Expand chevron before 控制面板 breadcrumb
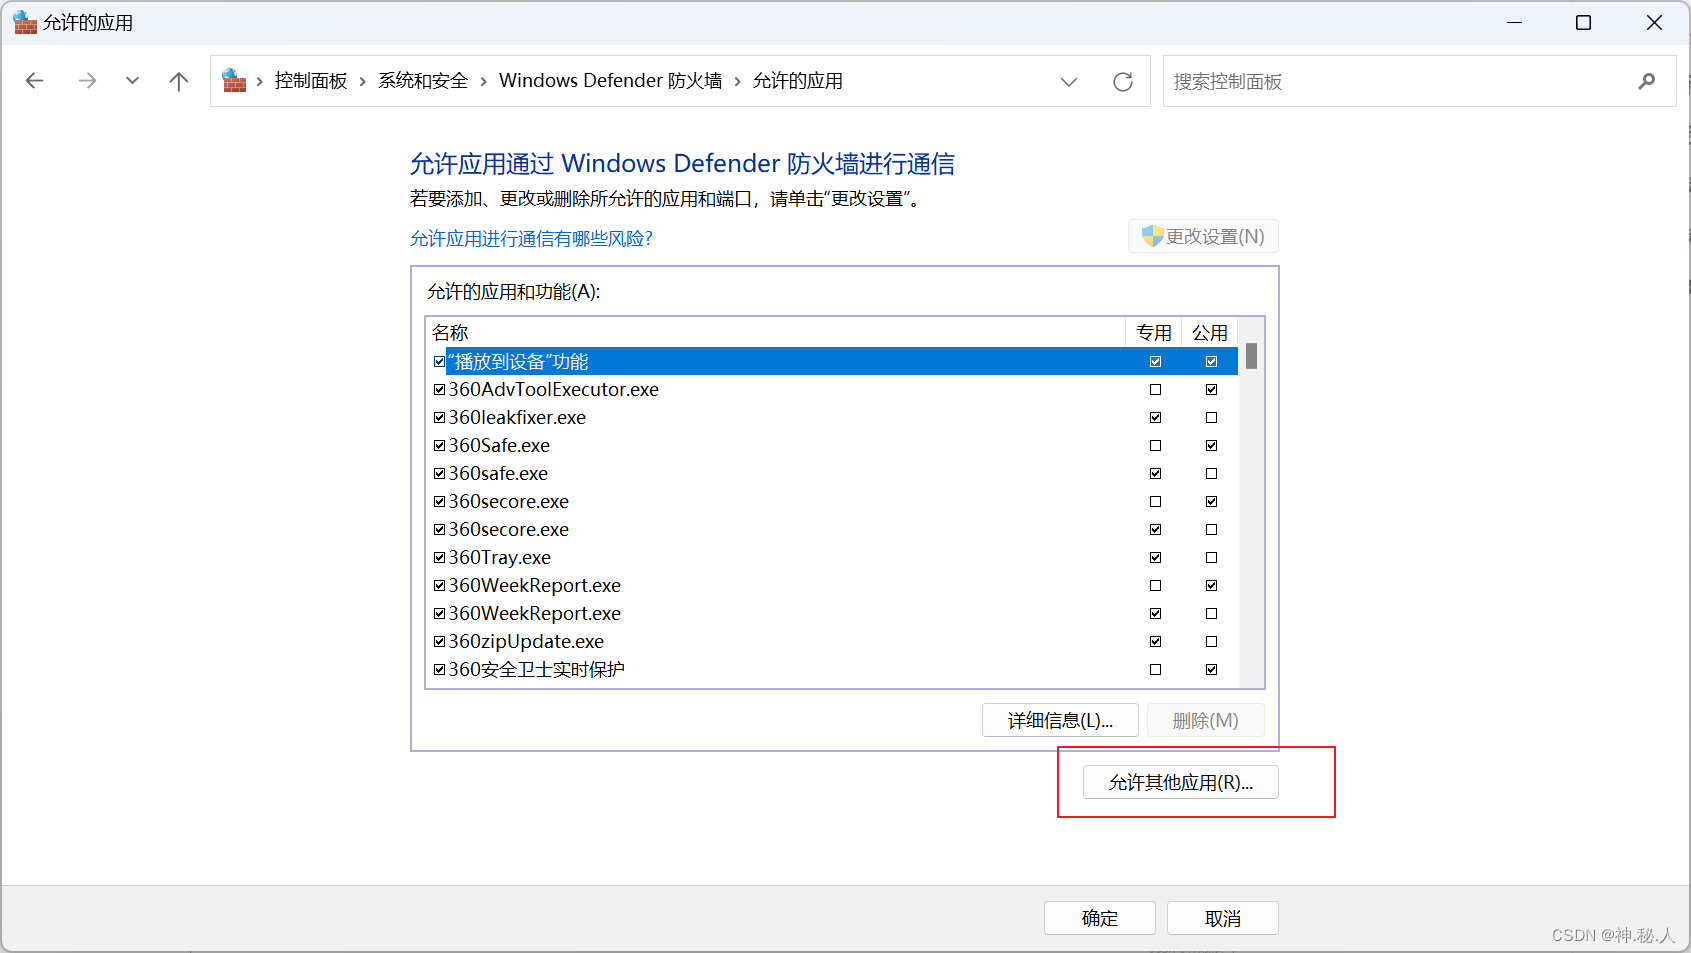This screenshot has height=953, width=1691. coord(260,82)
